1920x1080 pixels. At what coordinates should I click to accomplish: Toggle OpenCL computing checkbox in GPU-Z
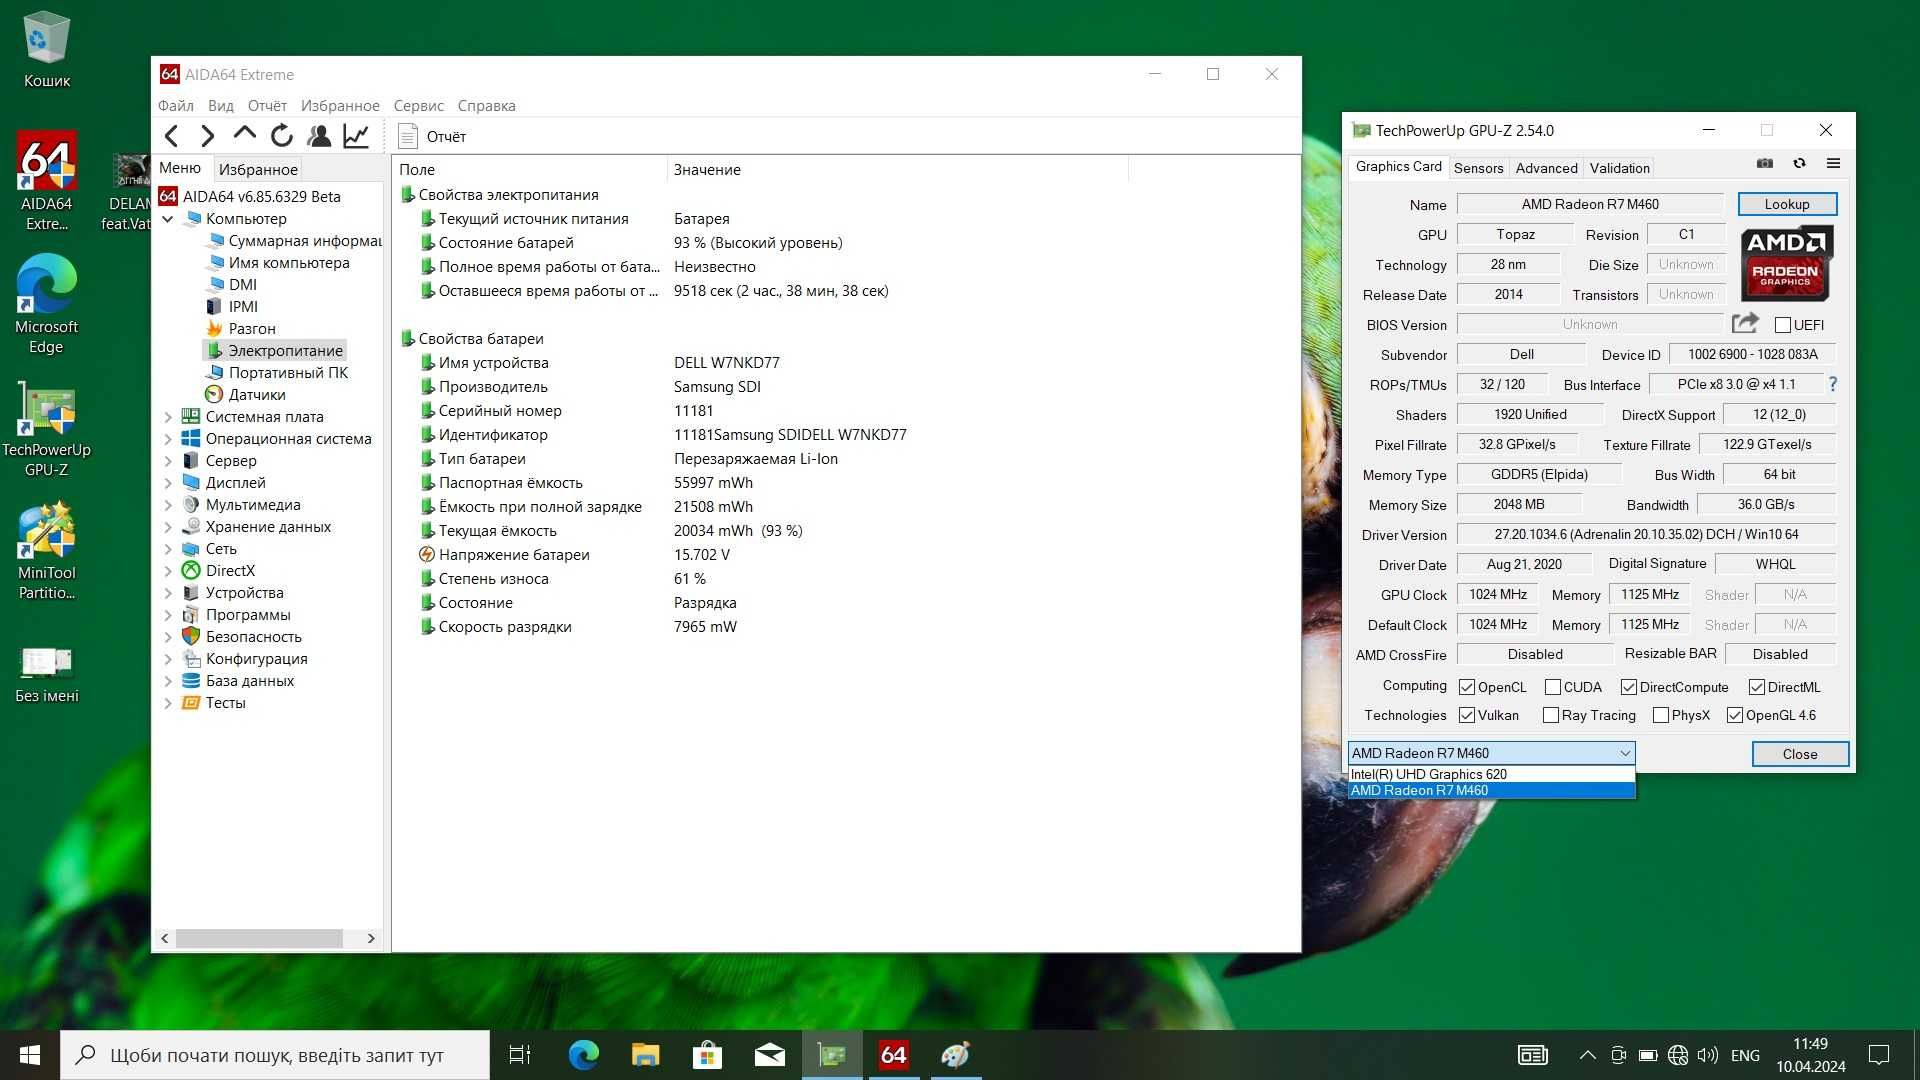click(x=1468, y=686)
